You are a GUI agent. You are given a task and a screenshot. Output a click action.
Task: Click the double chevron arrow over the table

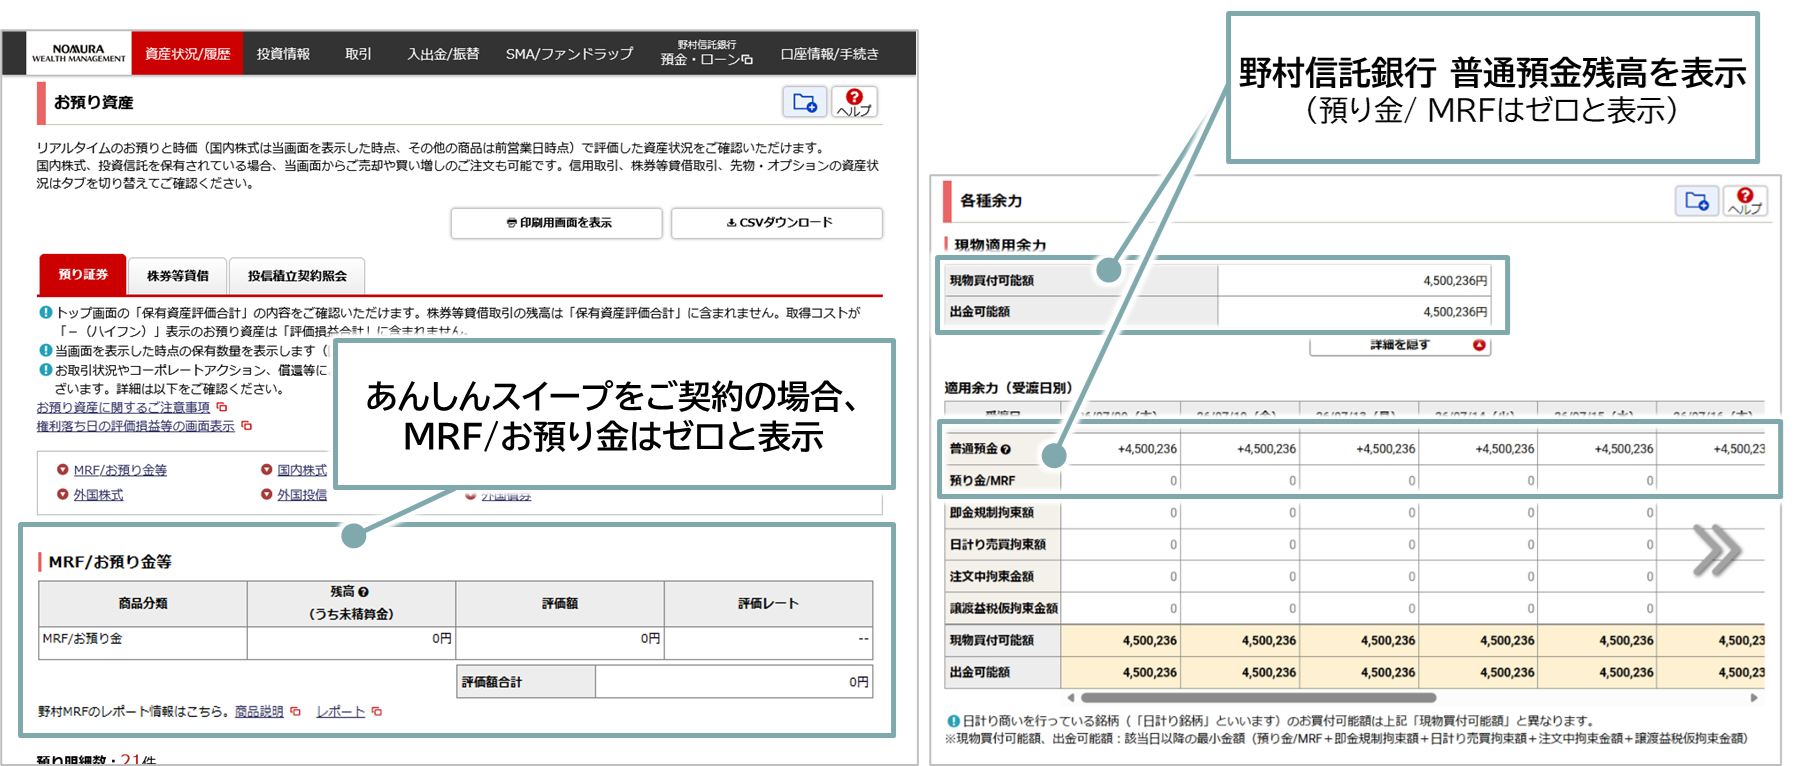(x=1716, y=550)
